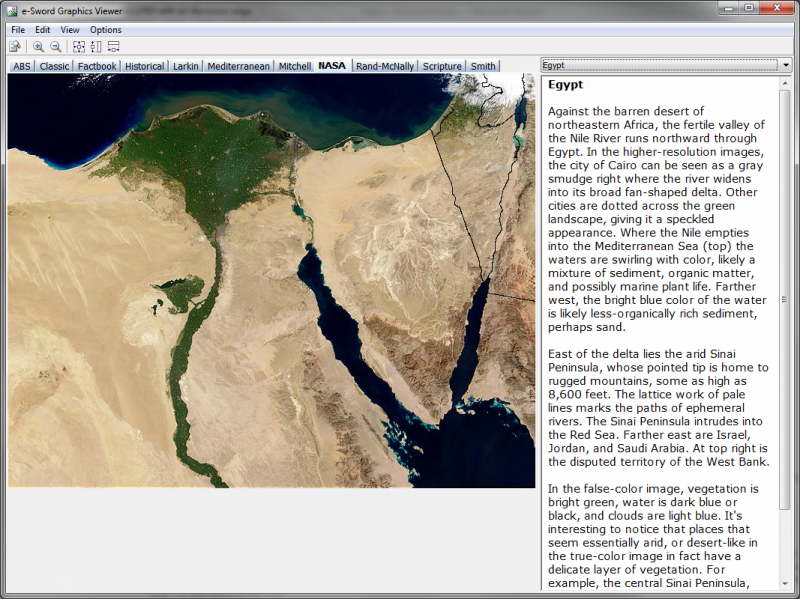This screenshot has width=800, height=599.
Task: Switch to the Smith tab
Action: 483,66
